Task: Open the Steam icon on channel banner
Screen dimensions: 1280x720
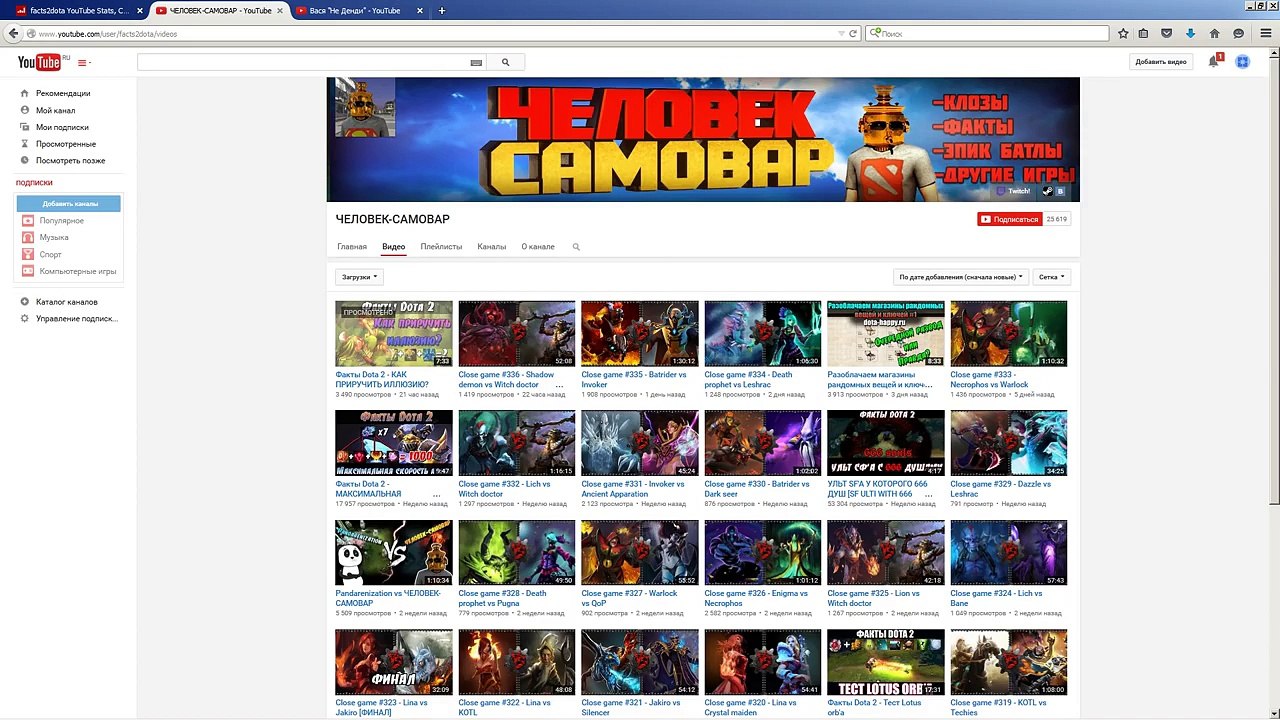Action: coord(1048,191)
